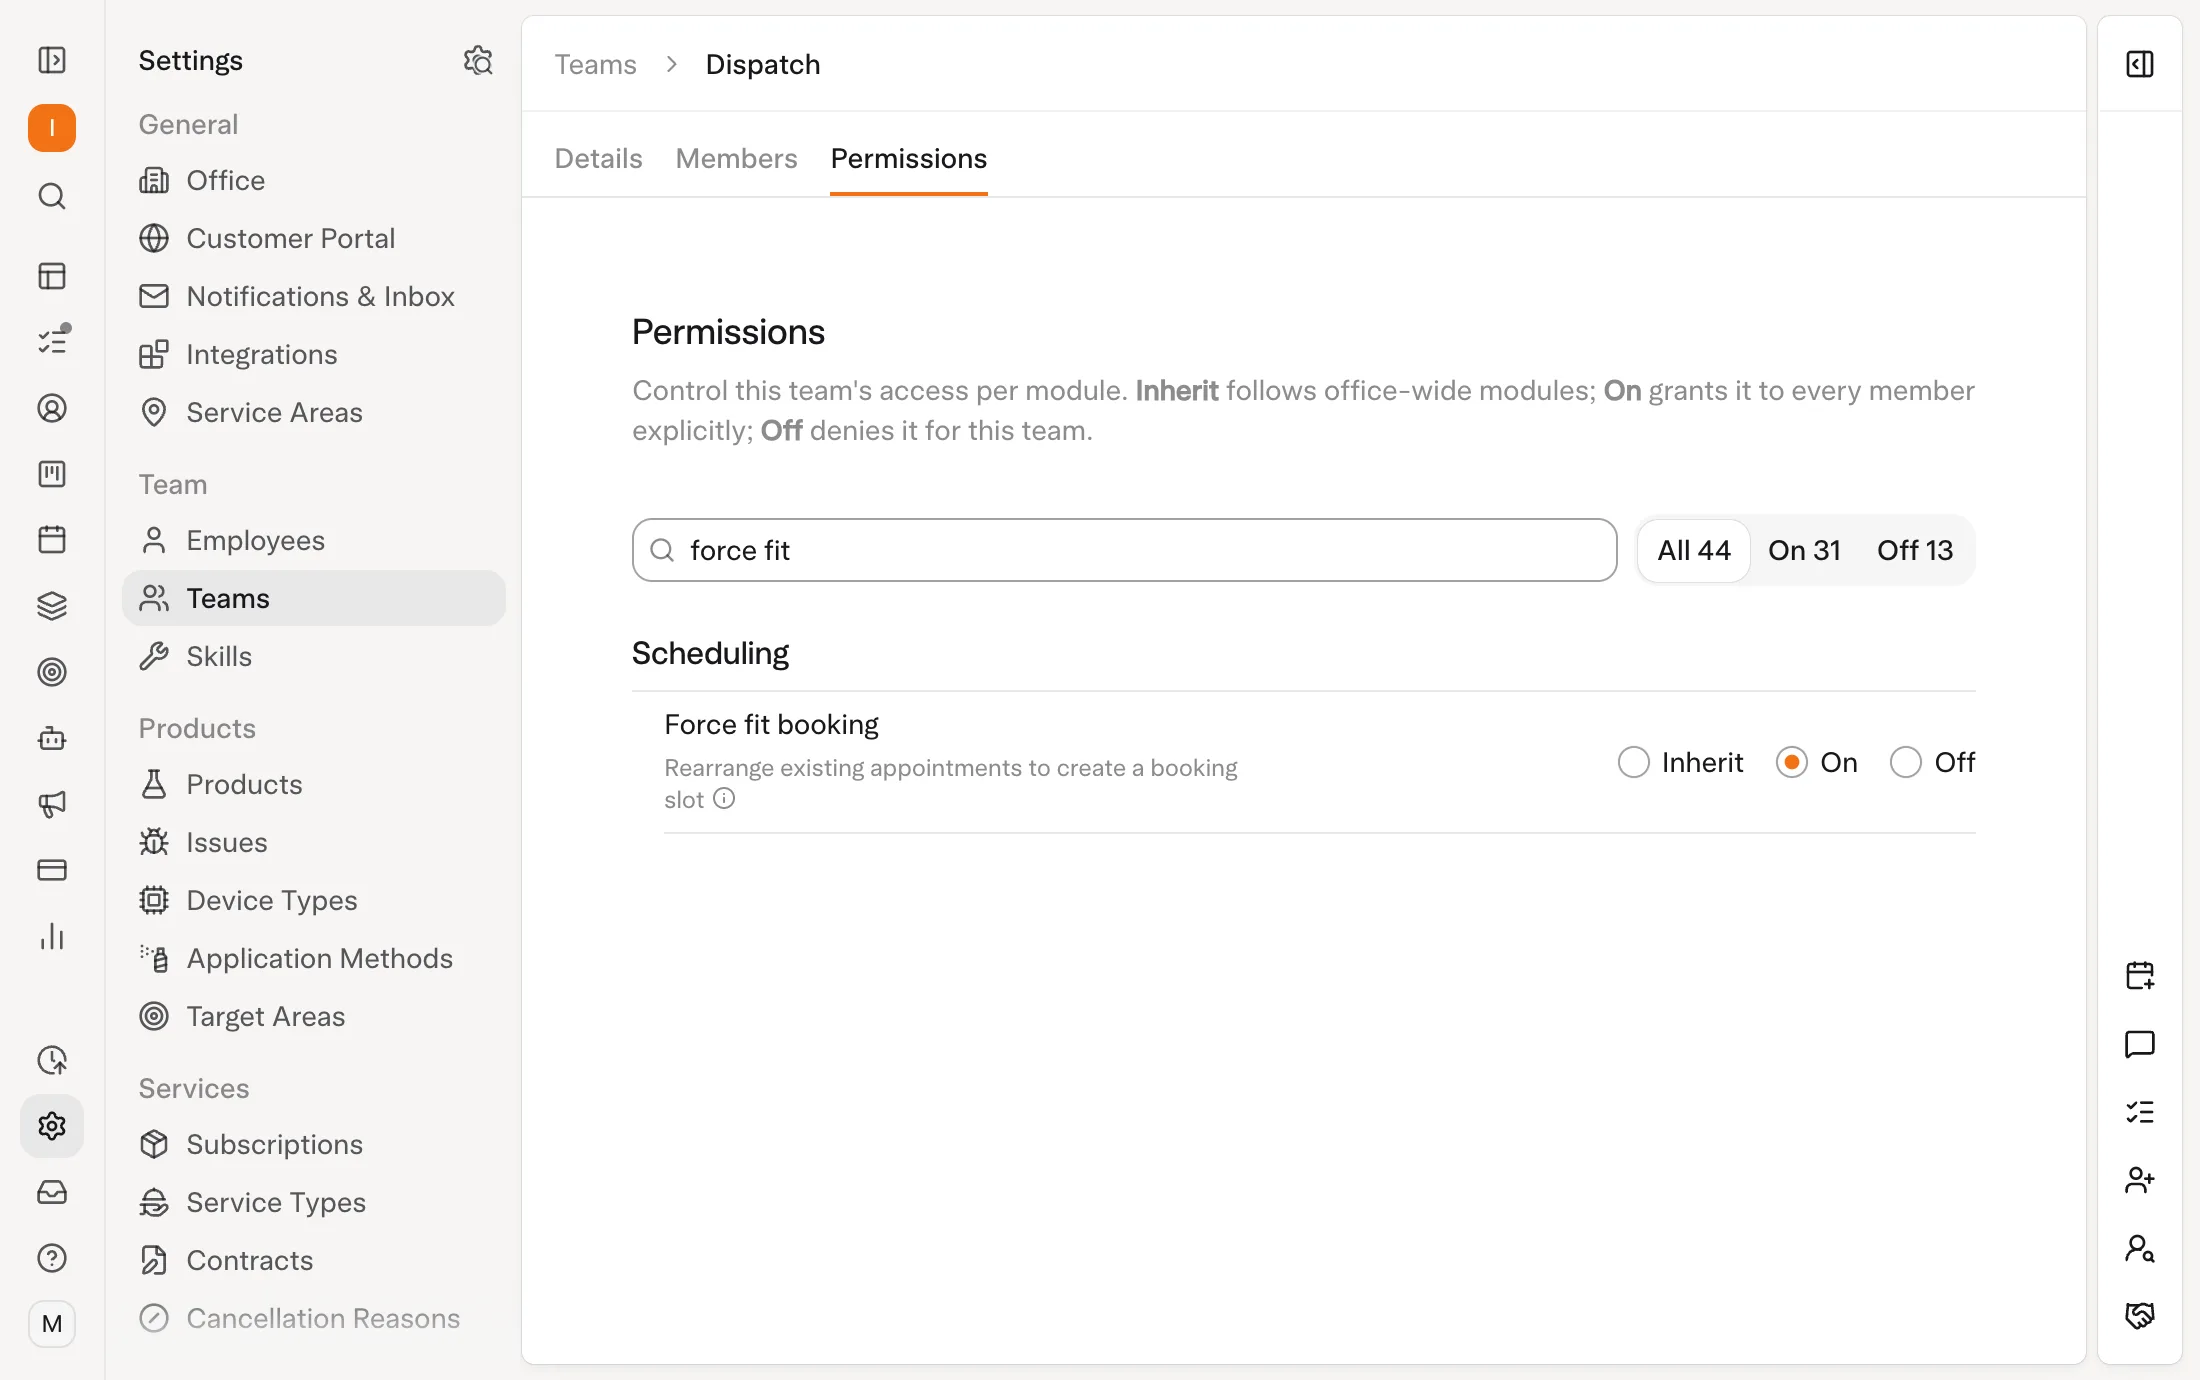2200x1380 pixels.
Task: Open Cancellation Reasons settings
Action: point(314,1318)
